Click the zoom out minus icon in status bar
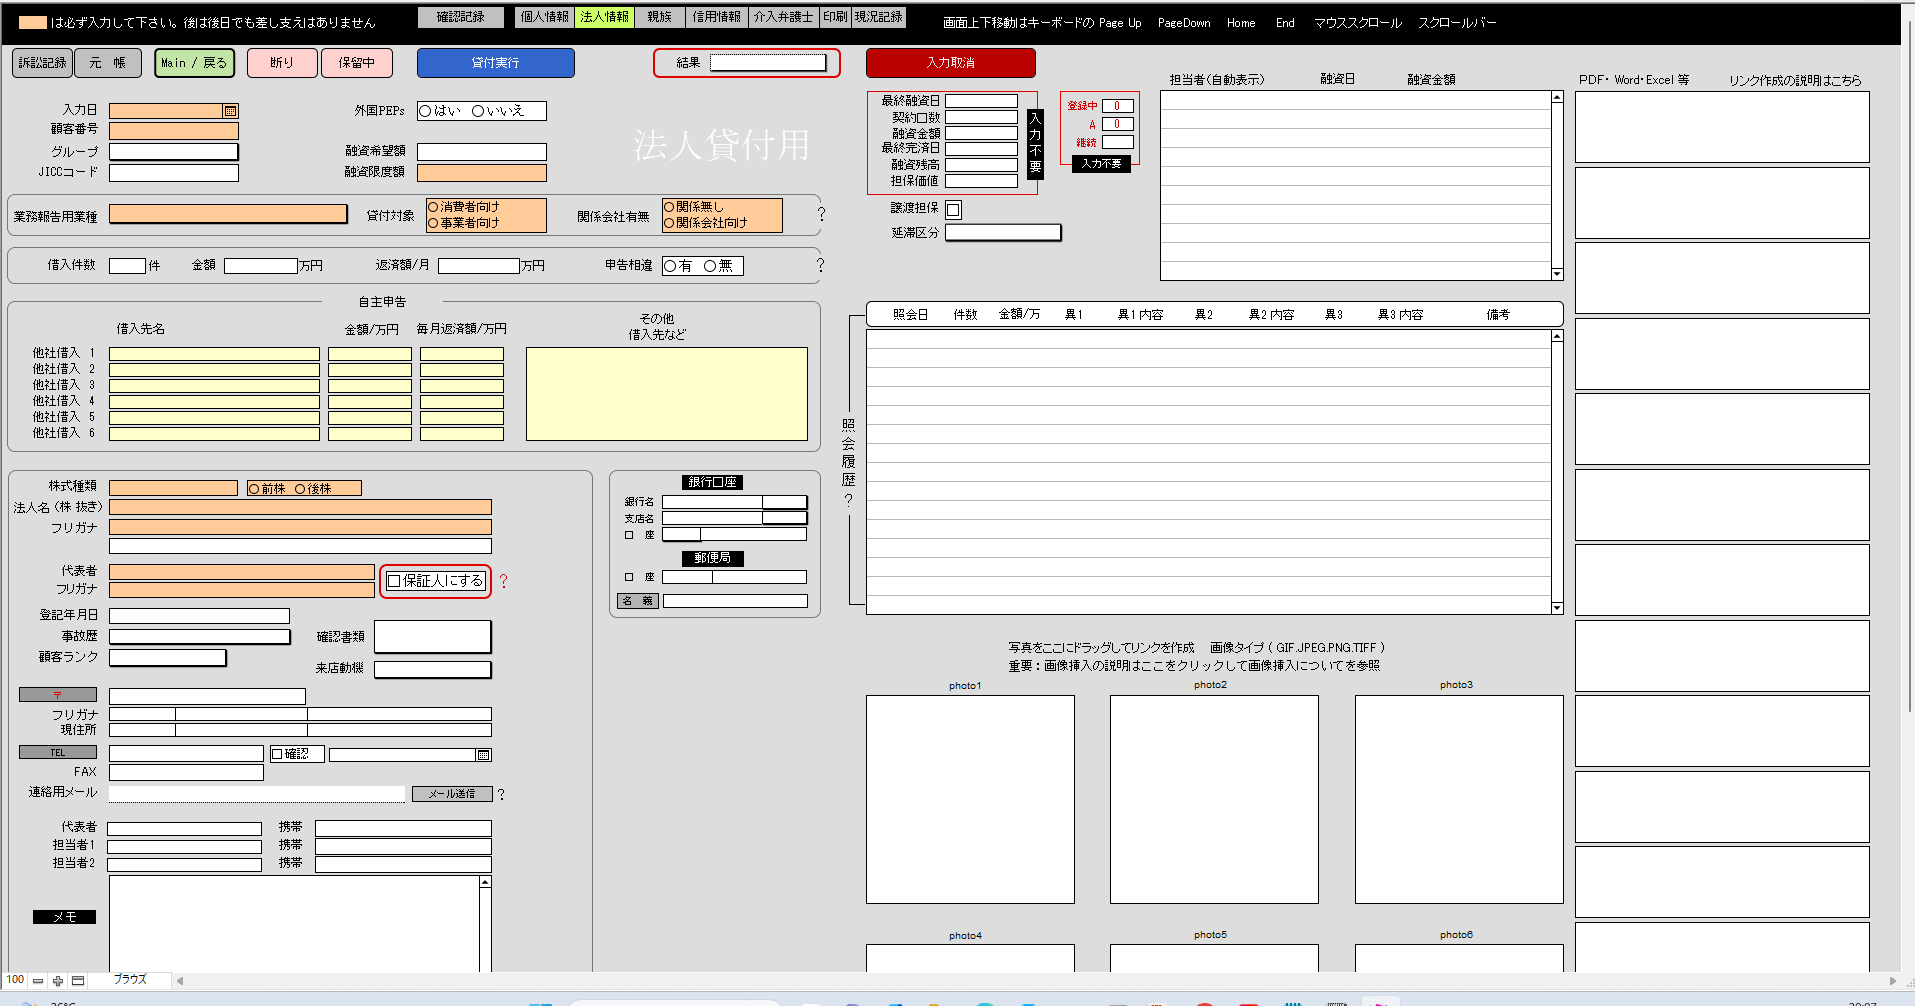 pos(38,981)
